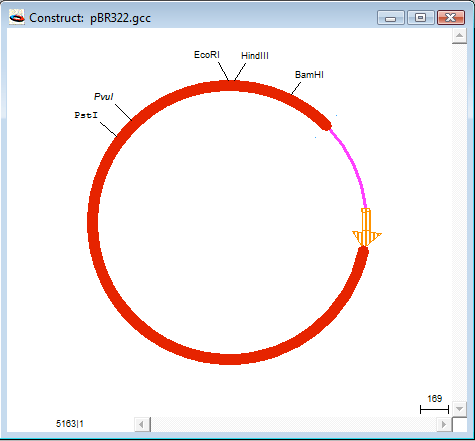Click the vertical scrollbar down arrow
This screenshot has width=475, height=441.
tap(459, 409)
